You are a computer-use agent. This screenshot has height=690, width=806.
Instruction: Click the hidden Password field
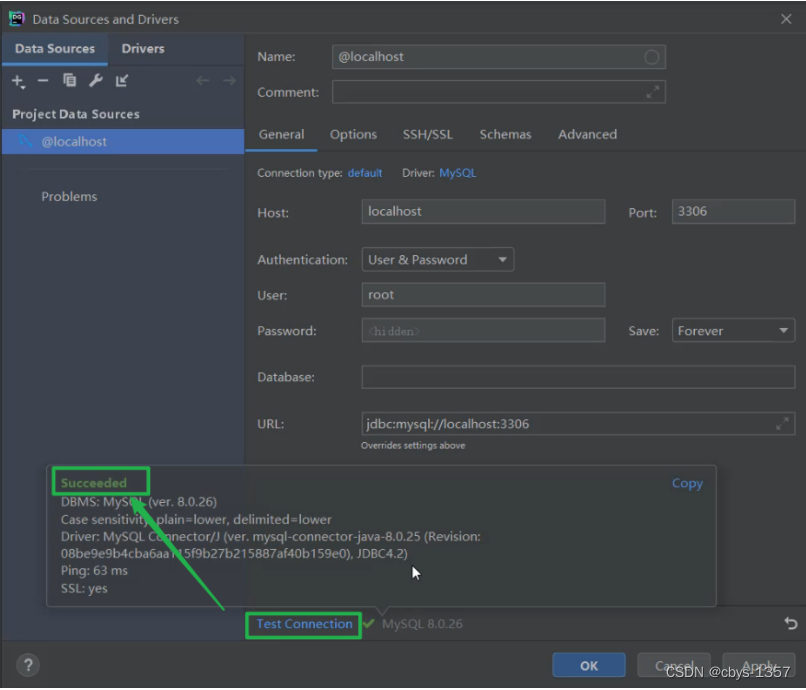click(483, 331)
